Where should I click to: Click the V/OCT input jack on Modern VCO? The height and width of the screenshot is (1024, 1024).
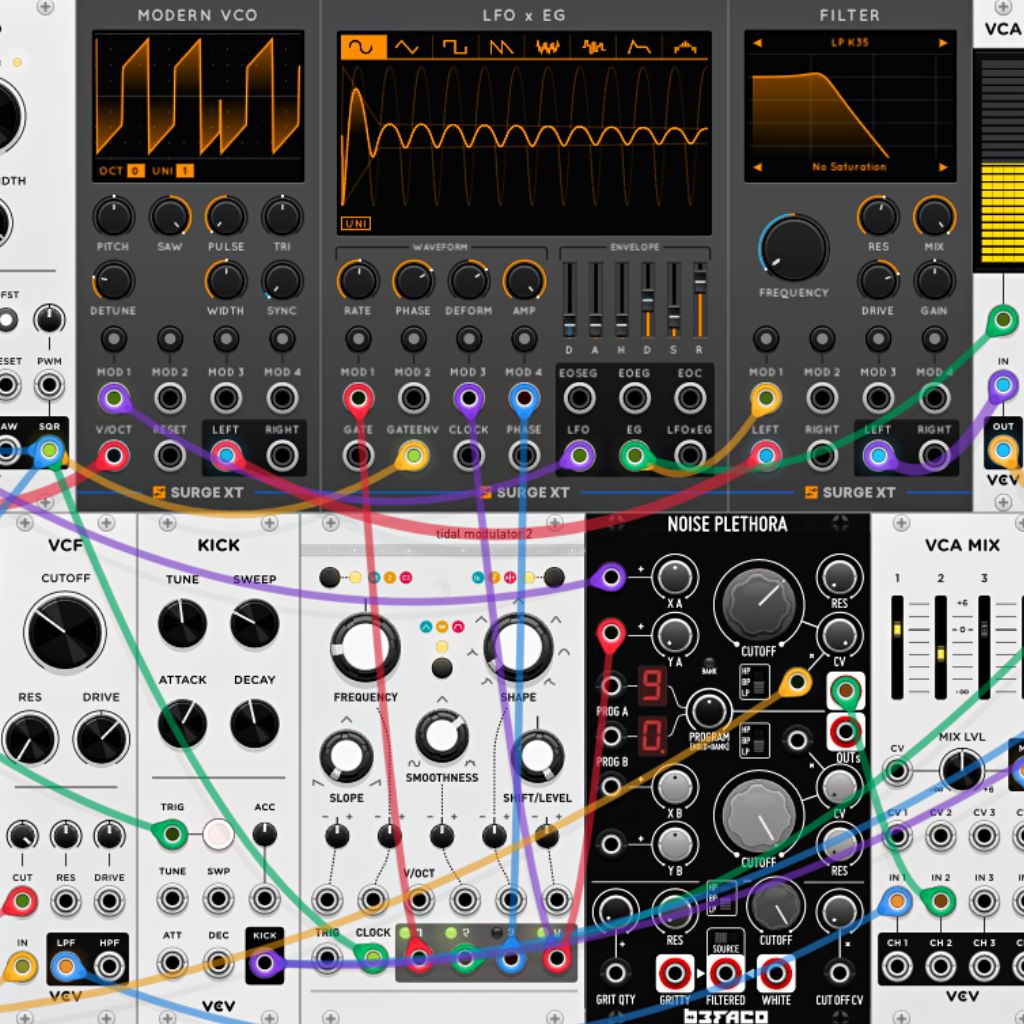(114, 455)
